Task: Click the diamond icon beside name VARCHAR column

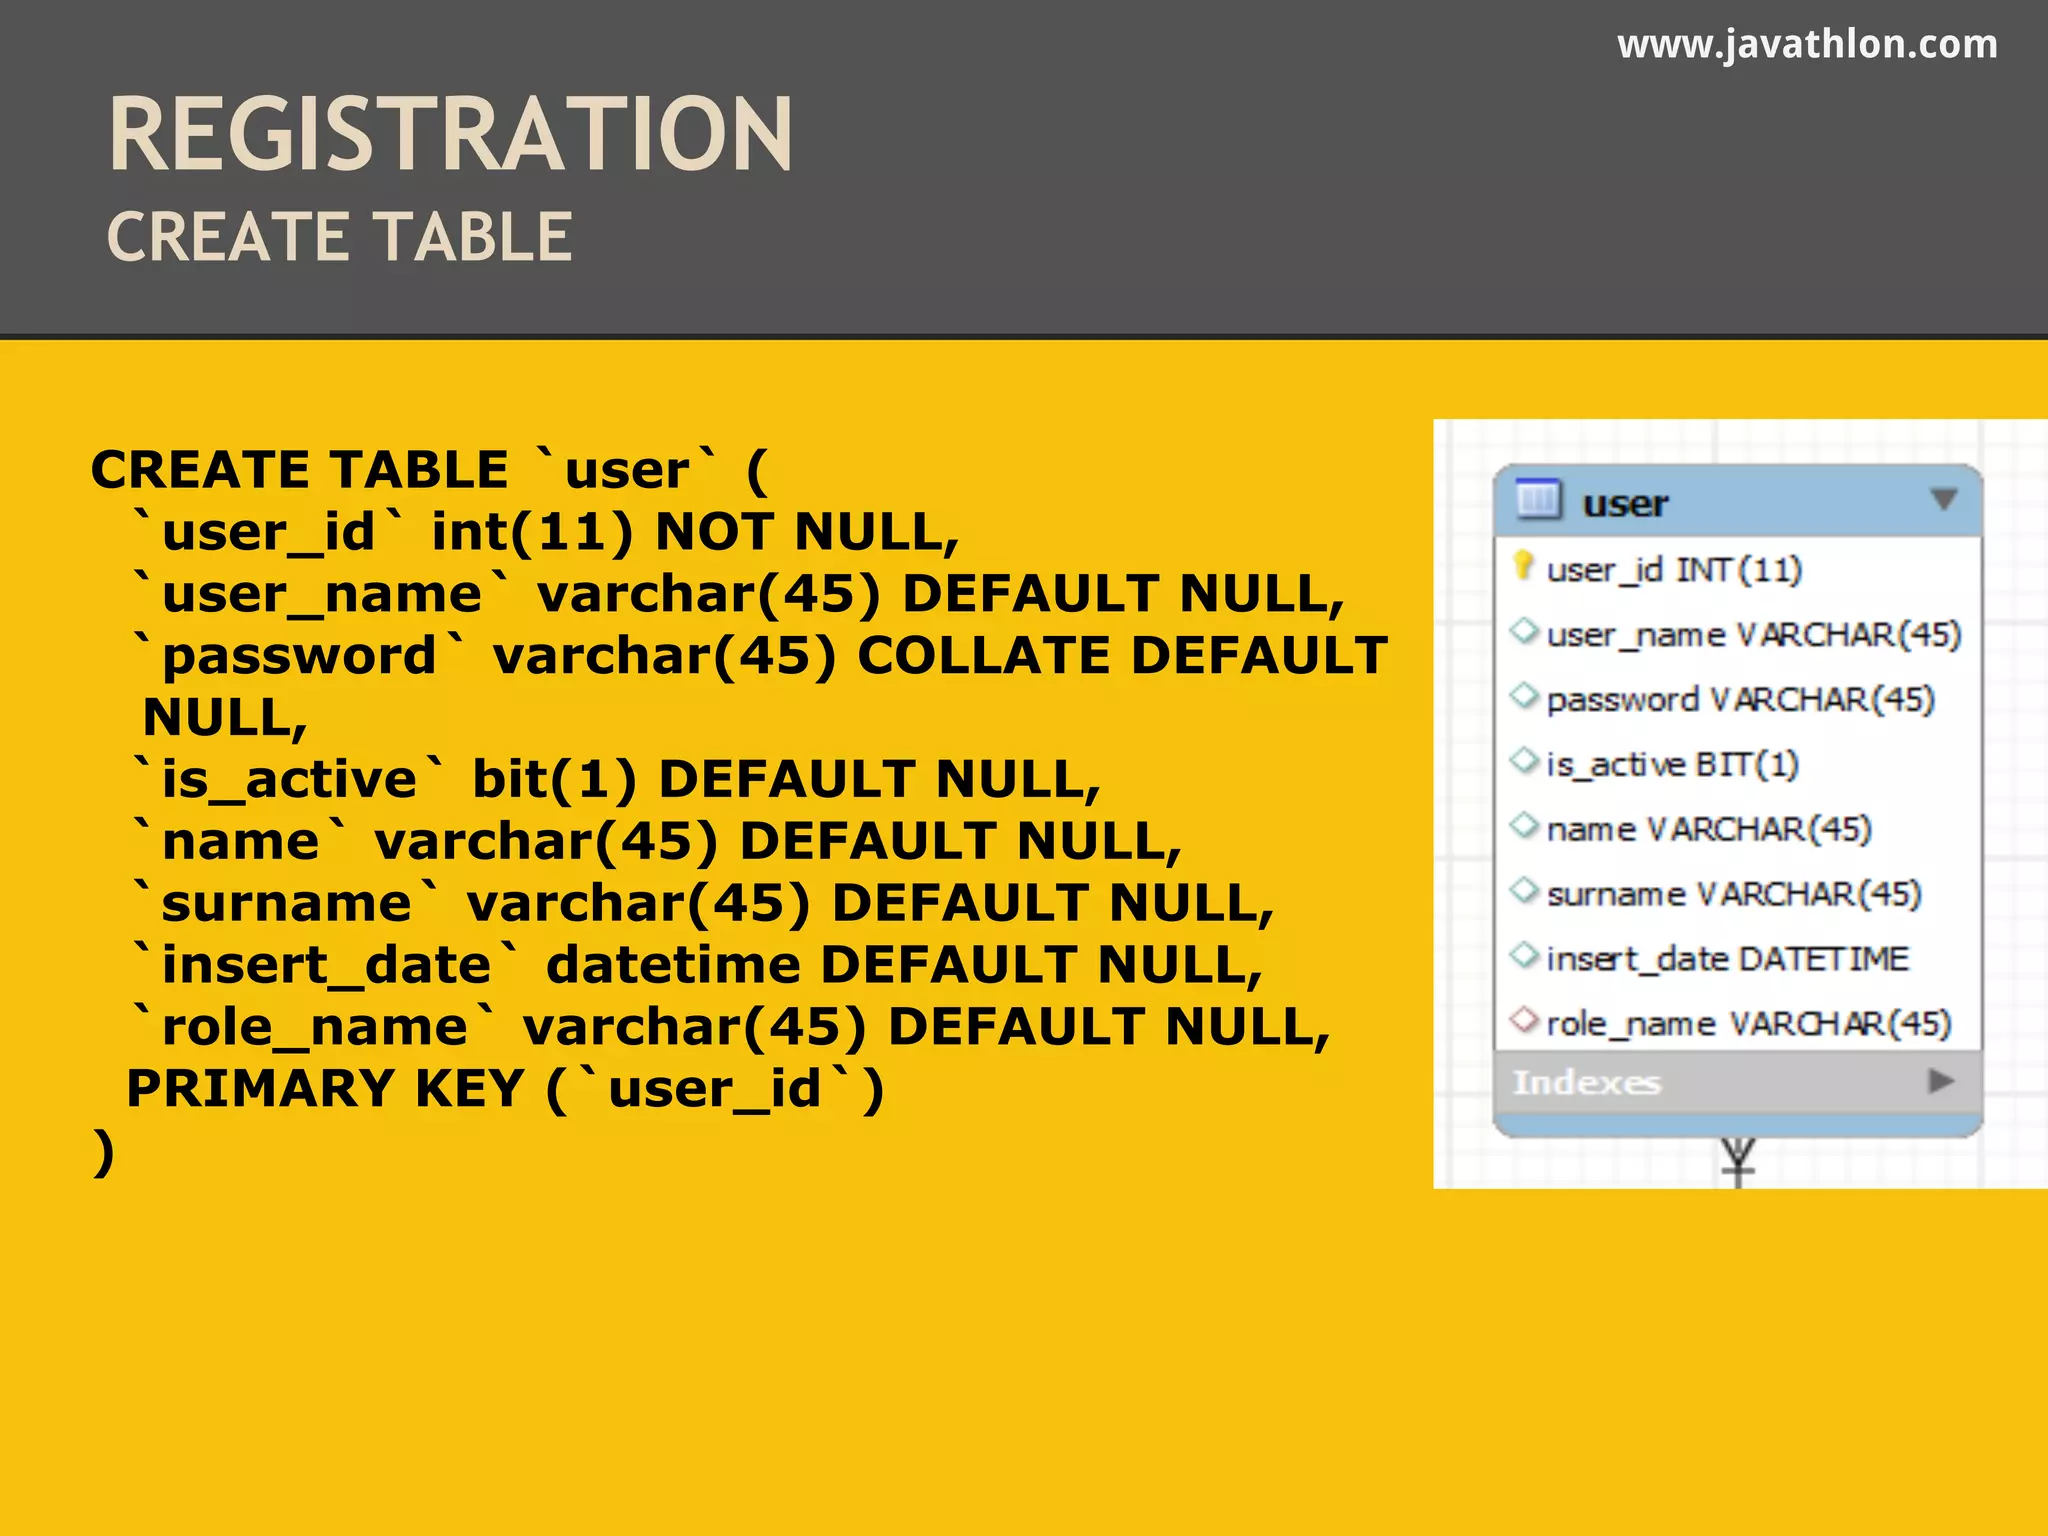Action: click(1524, 826)
